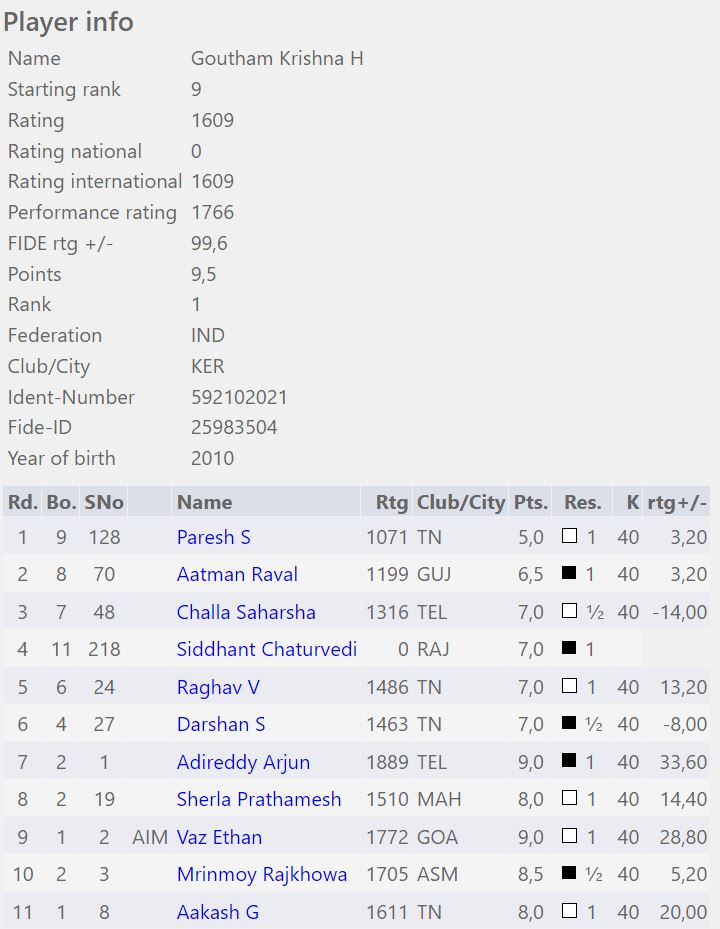Click black piece square in Adireddy Arjun row
This screenshot has height=929, width=720.
point(569,761)
